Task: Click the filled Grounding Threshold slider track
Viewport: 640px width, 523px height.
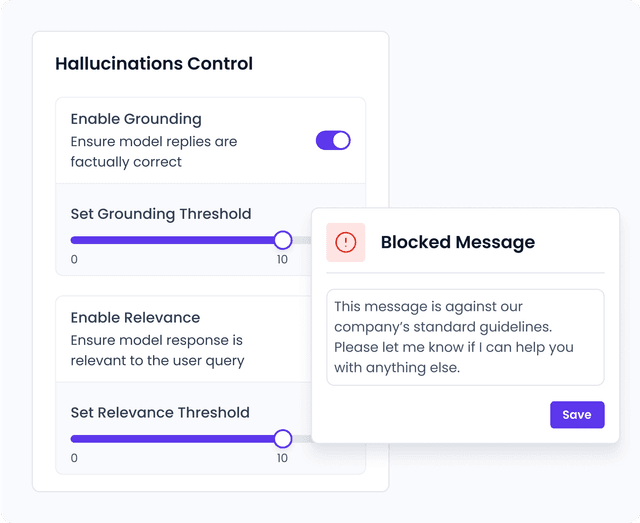Action: (x=175, y=240)
